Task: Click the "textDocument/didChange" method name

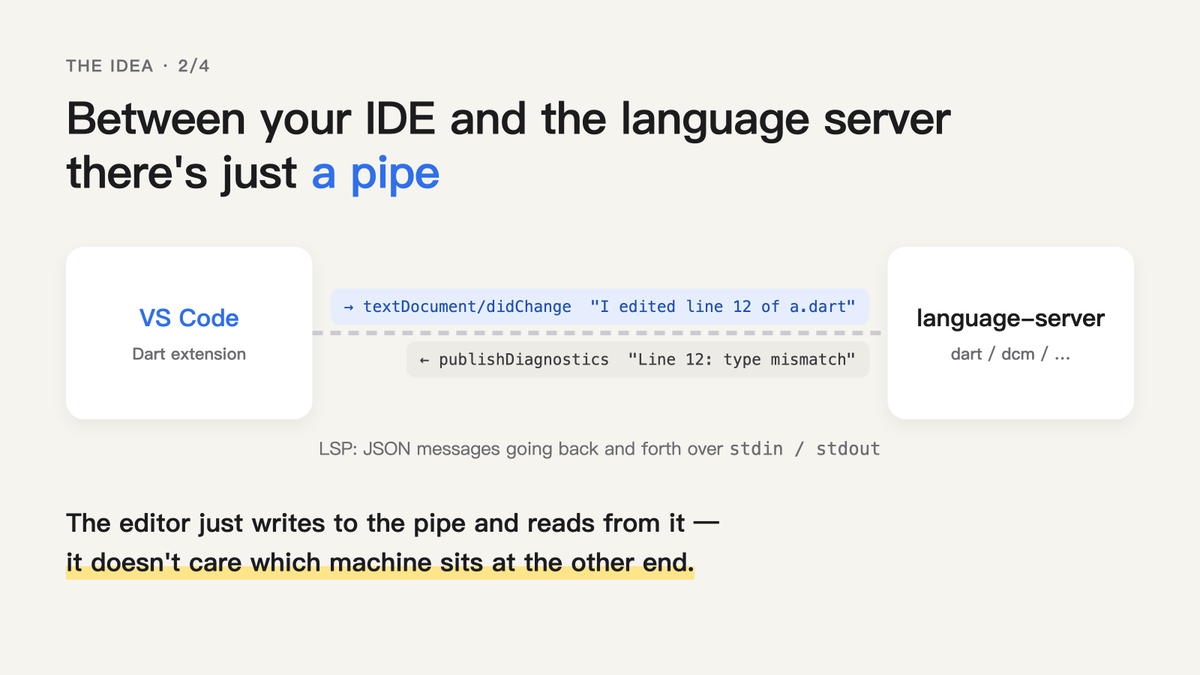Action: (467, 306)
